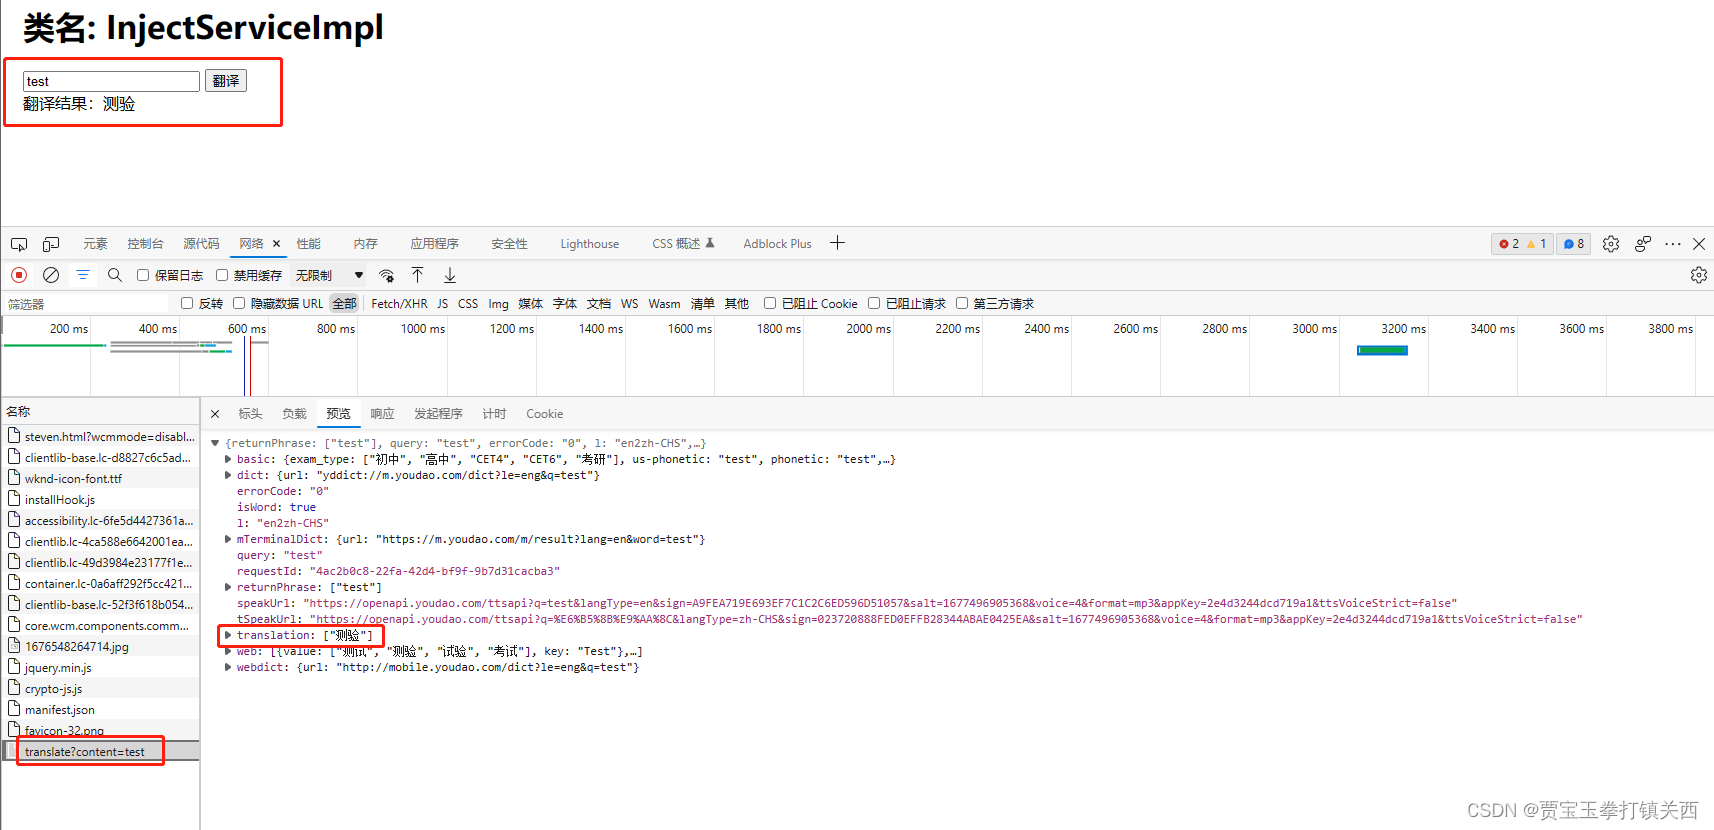Filter requests by CSS type
Image resolution: width=1714 pixels, height=830 pixels.
pyautogui.click(x=468, y=304)
